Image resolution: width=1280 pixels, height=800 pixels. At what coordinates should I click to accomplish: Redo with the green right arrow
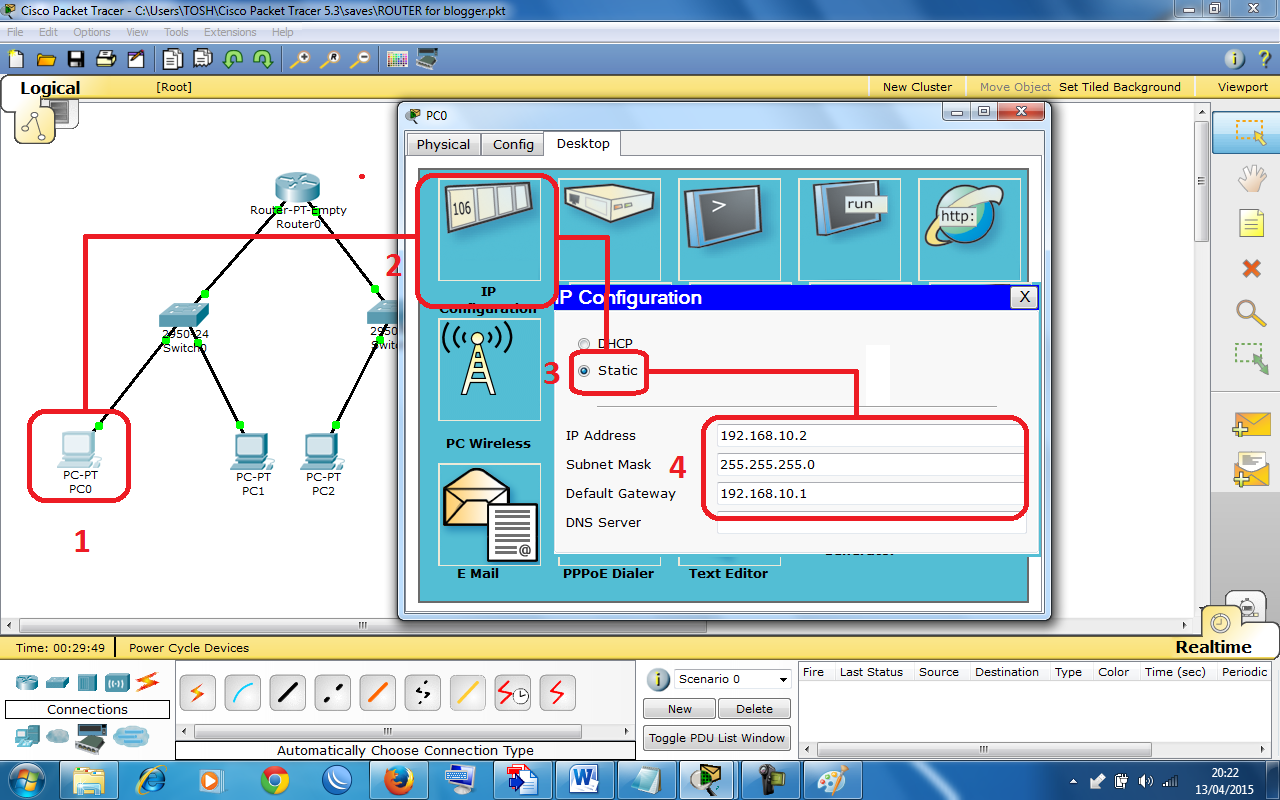pyautogui.click(x=263, y=59)
